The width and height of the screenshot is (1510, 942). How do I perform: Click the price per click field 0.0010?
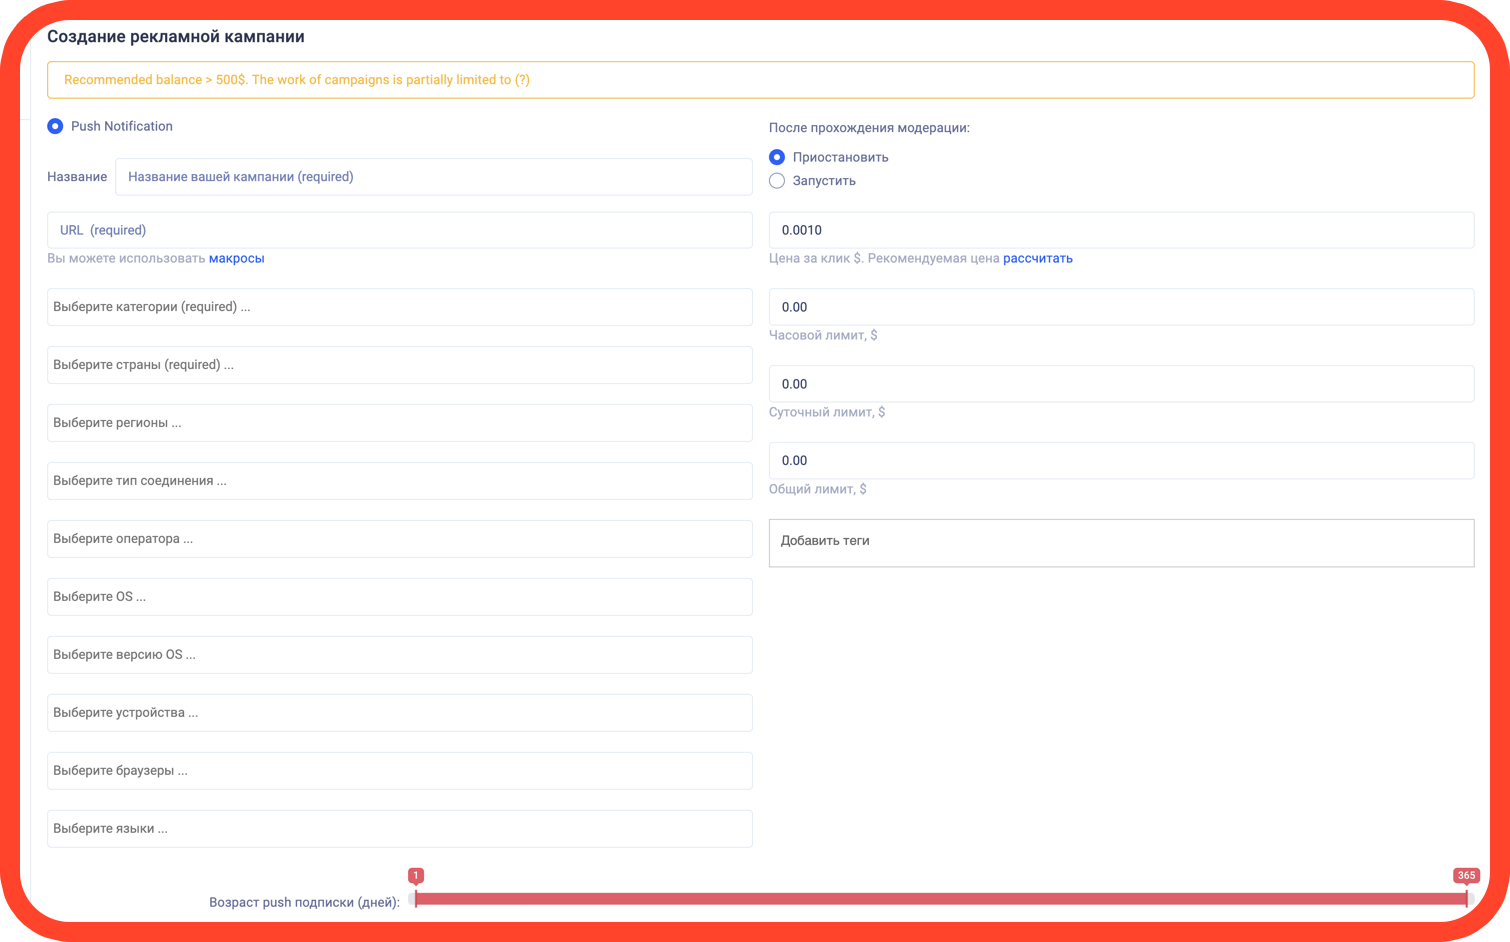(1121, 230)
